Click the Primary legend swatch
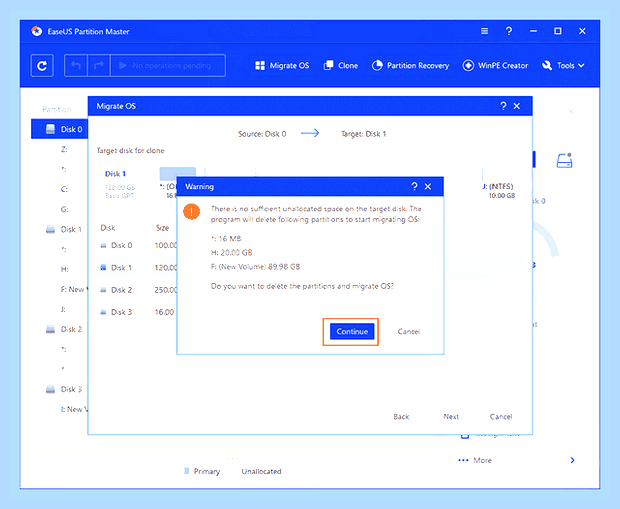The height and width of the screenshot is (509, 620). pos(186,471)
